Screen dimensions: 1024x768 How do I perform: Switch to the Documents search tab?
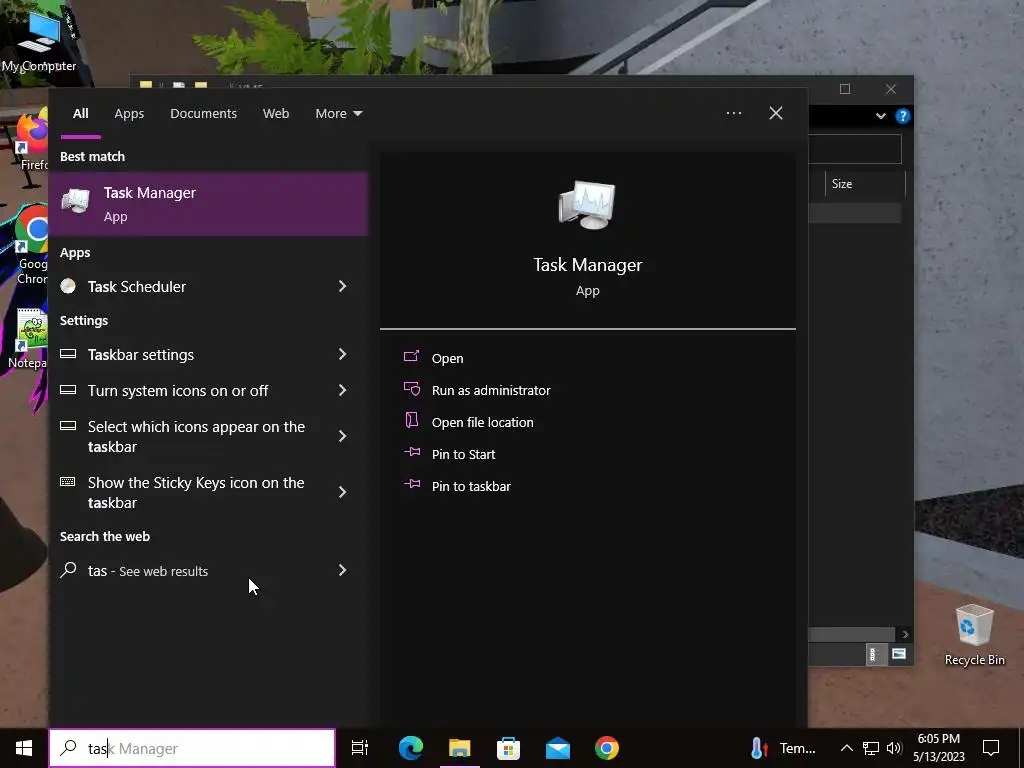[x=203, y=114]
